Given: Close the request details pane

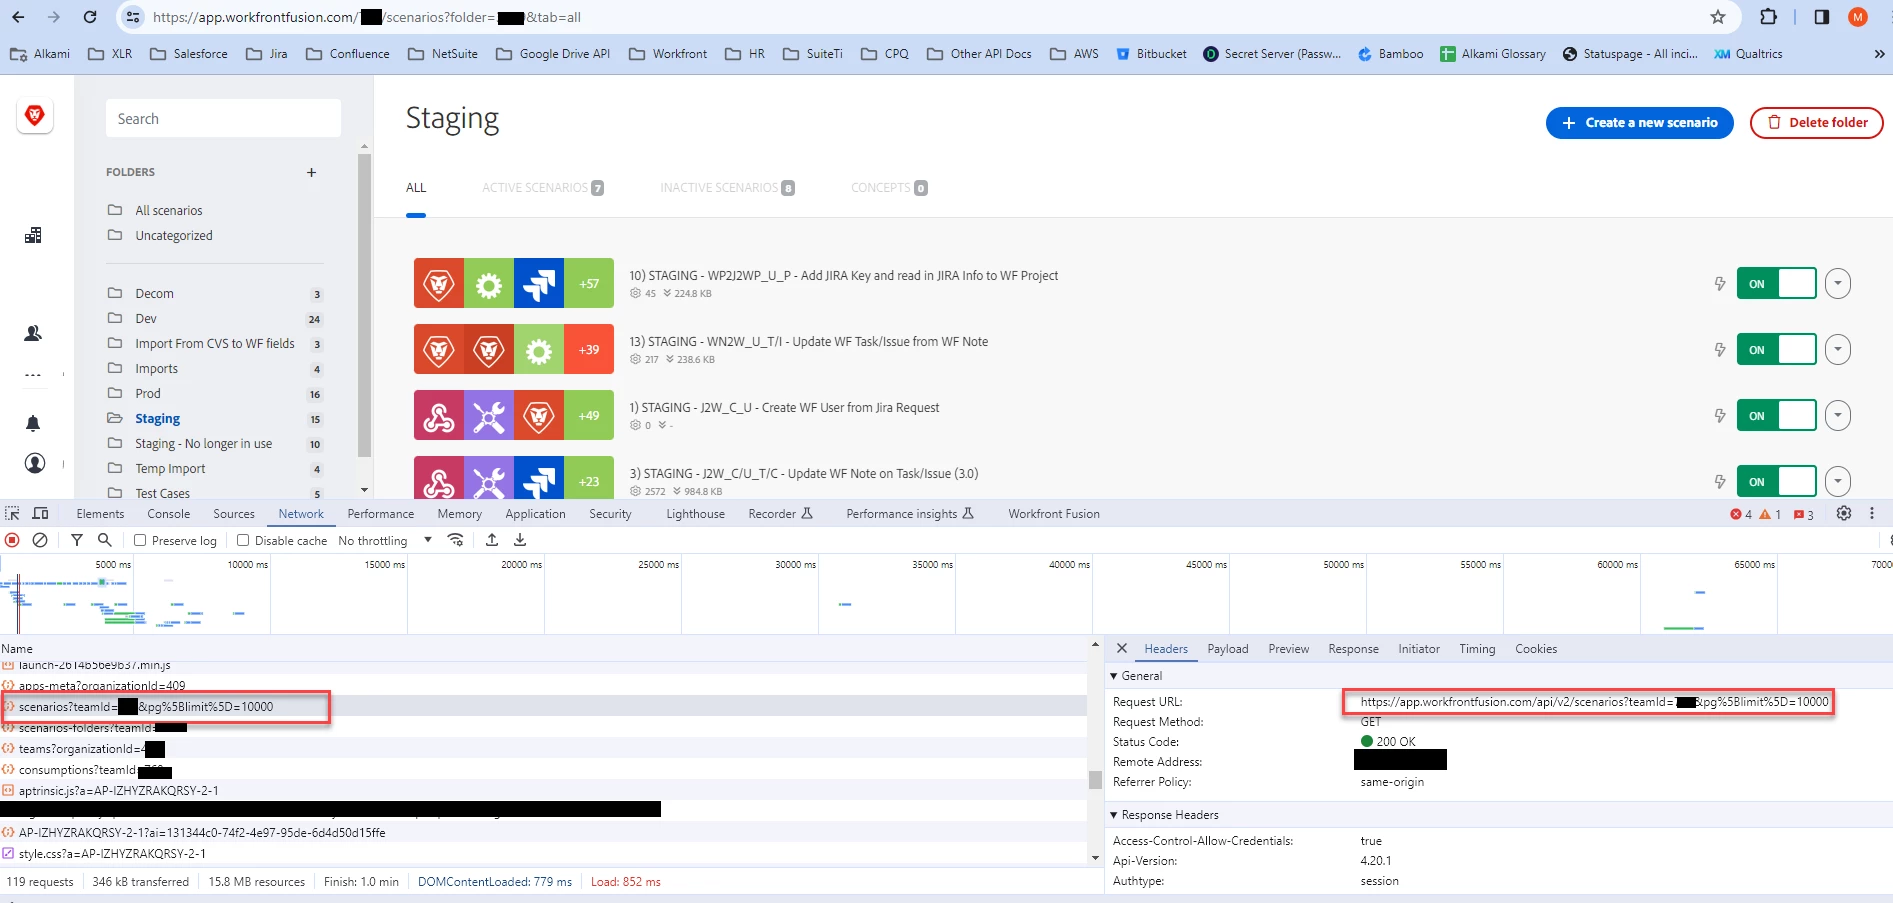Looking at the screenshot, I should [1122, 649].
